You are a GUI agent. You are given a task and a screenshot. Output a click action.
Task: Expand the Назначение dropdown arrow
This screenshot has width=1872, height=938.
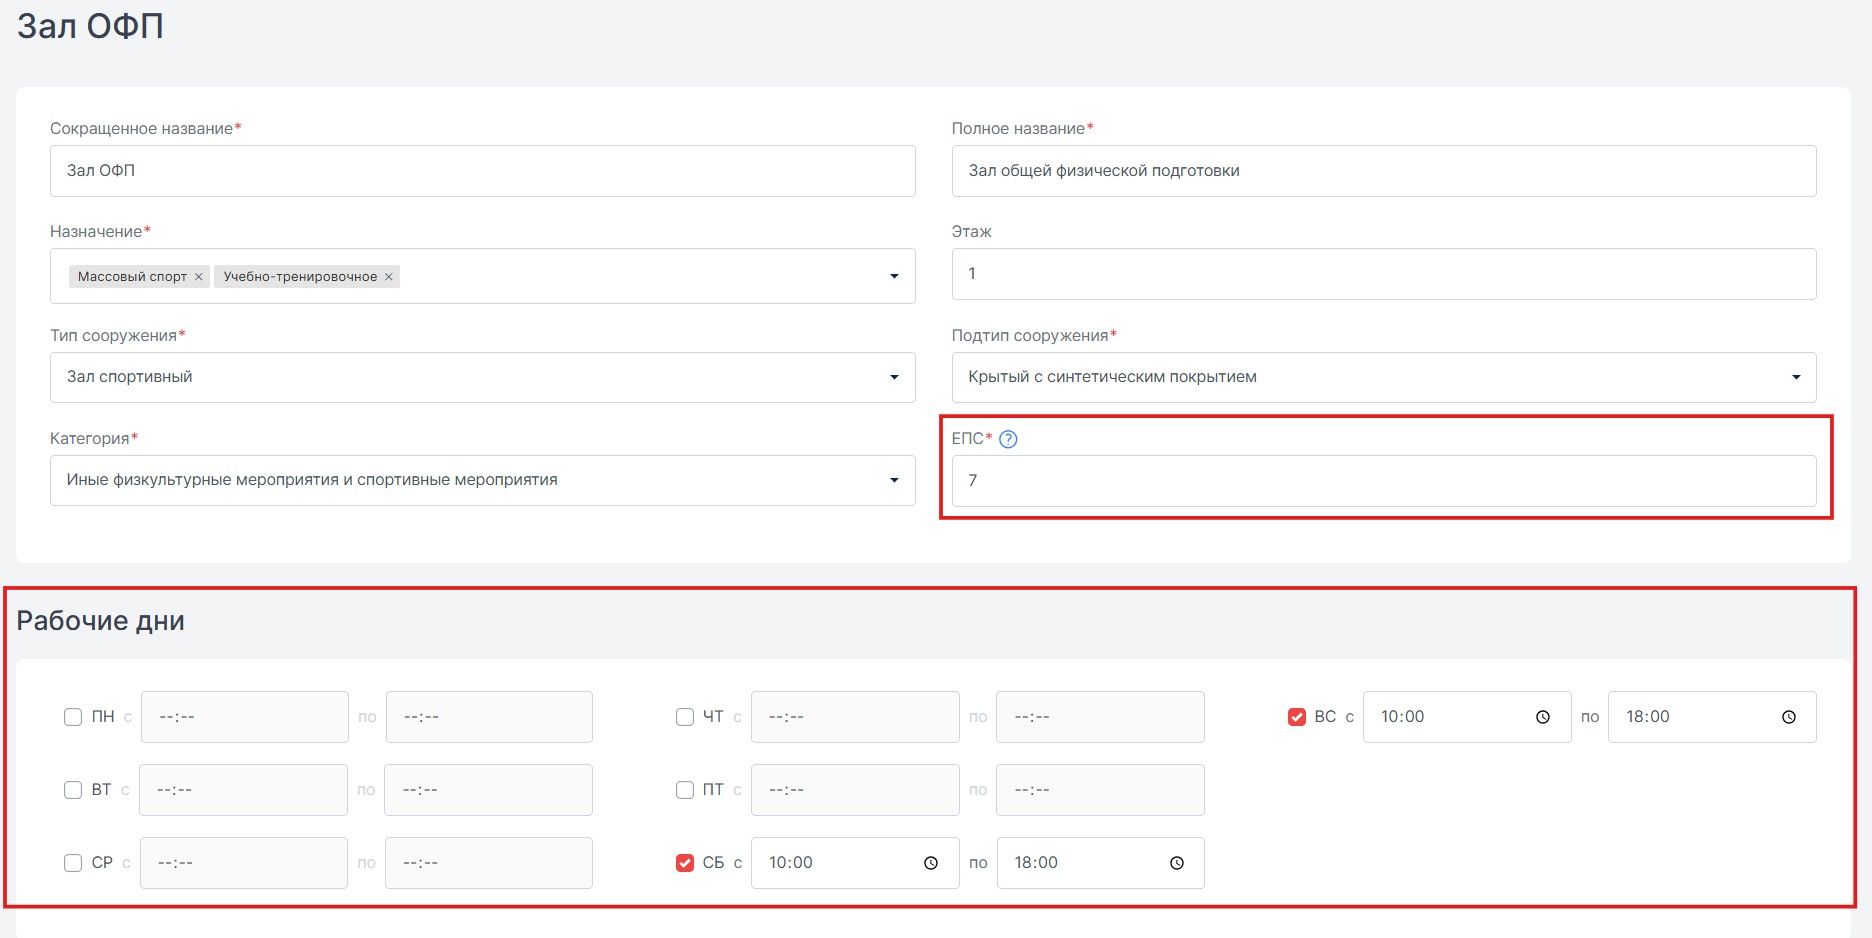894,276
